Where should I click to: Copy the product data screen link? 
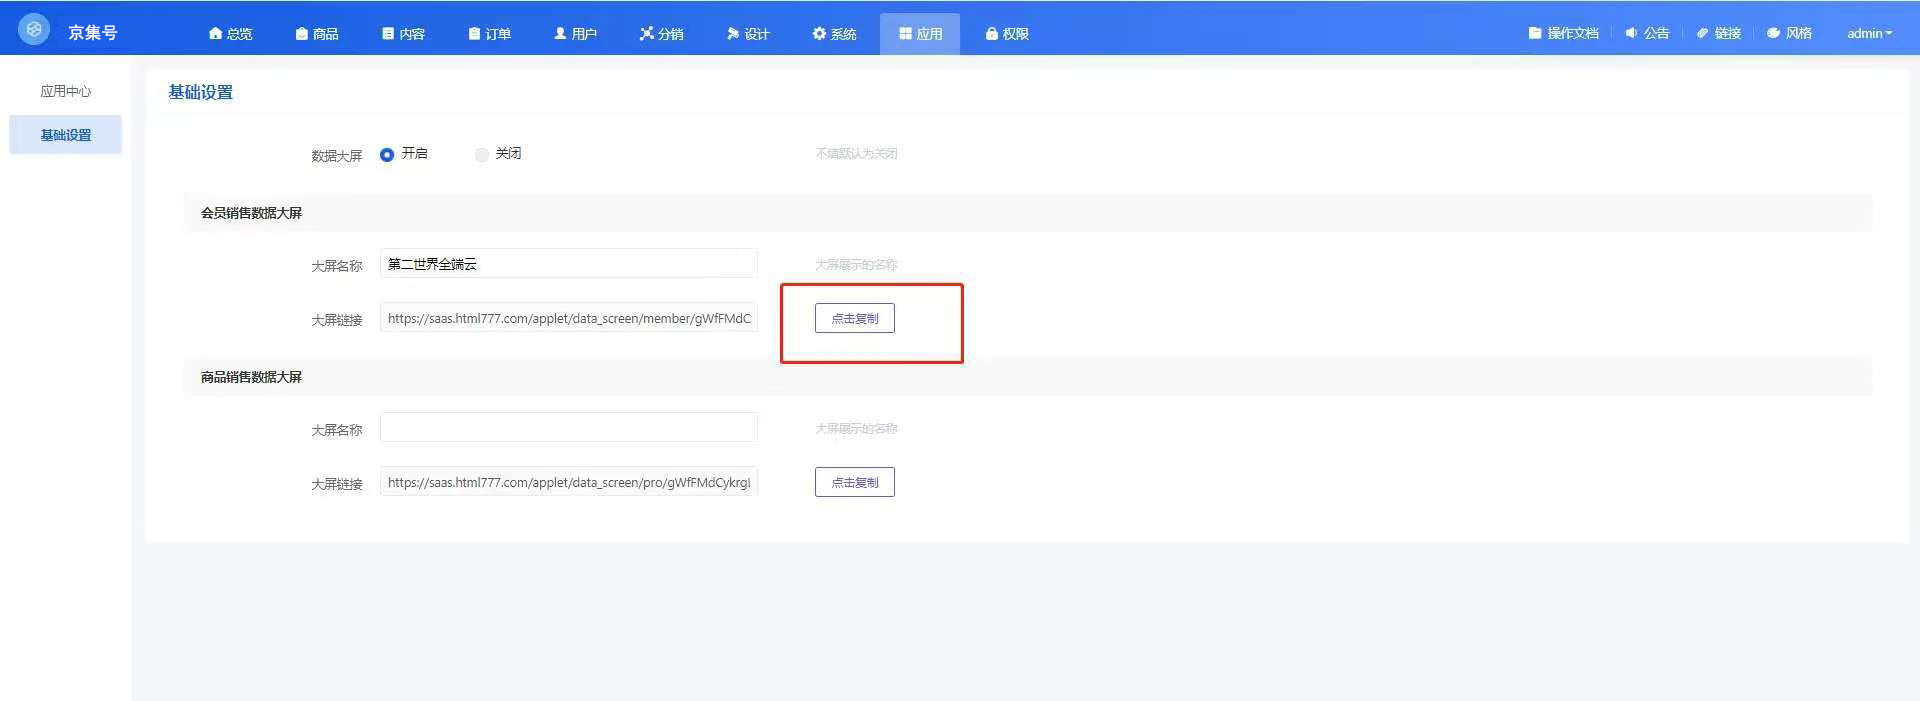click(x=854, y=483)
